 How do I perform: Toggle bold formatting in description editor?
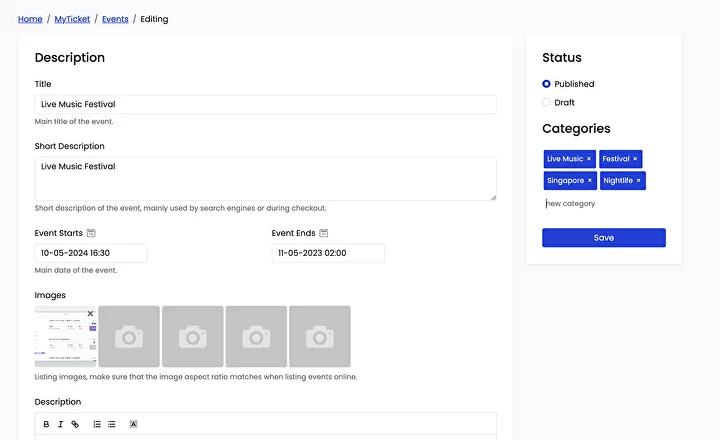pos(46,424)
